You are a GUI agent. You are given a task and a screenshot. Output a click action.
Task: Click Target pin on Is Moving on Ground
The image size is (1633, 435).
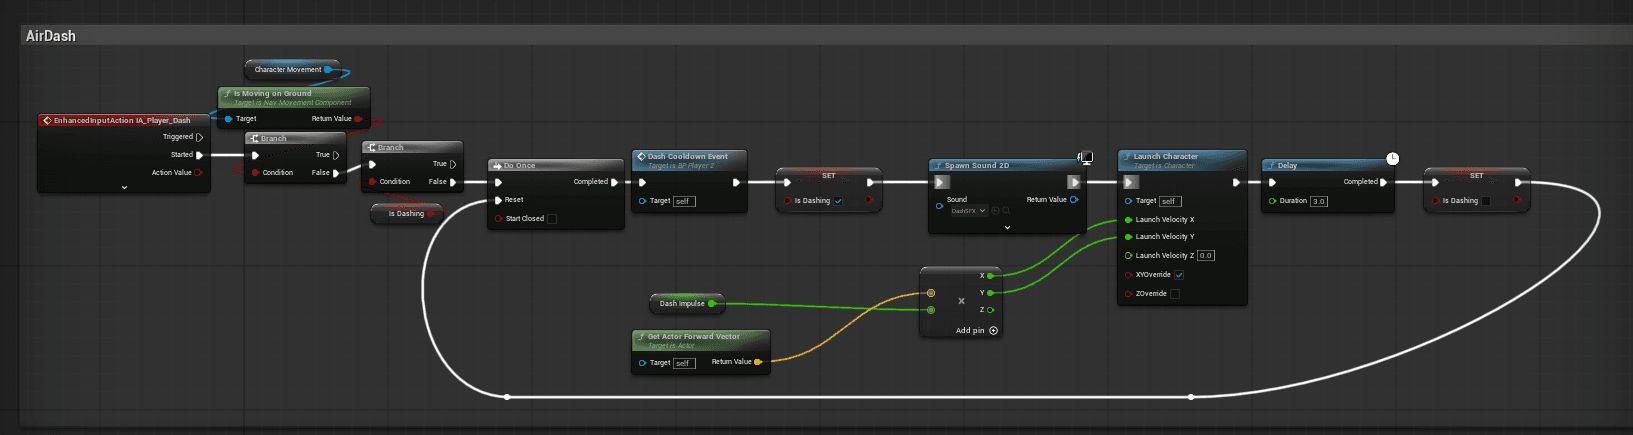pyautogui.click(x=229, y=119)
